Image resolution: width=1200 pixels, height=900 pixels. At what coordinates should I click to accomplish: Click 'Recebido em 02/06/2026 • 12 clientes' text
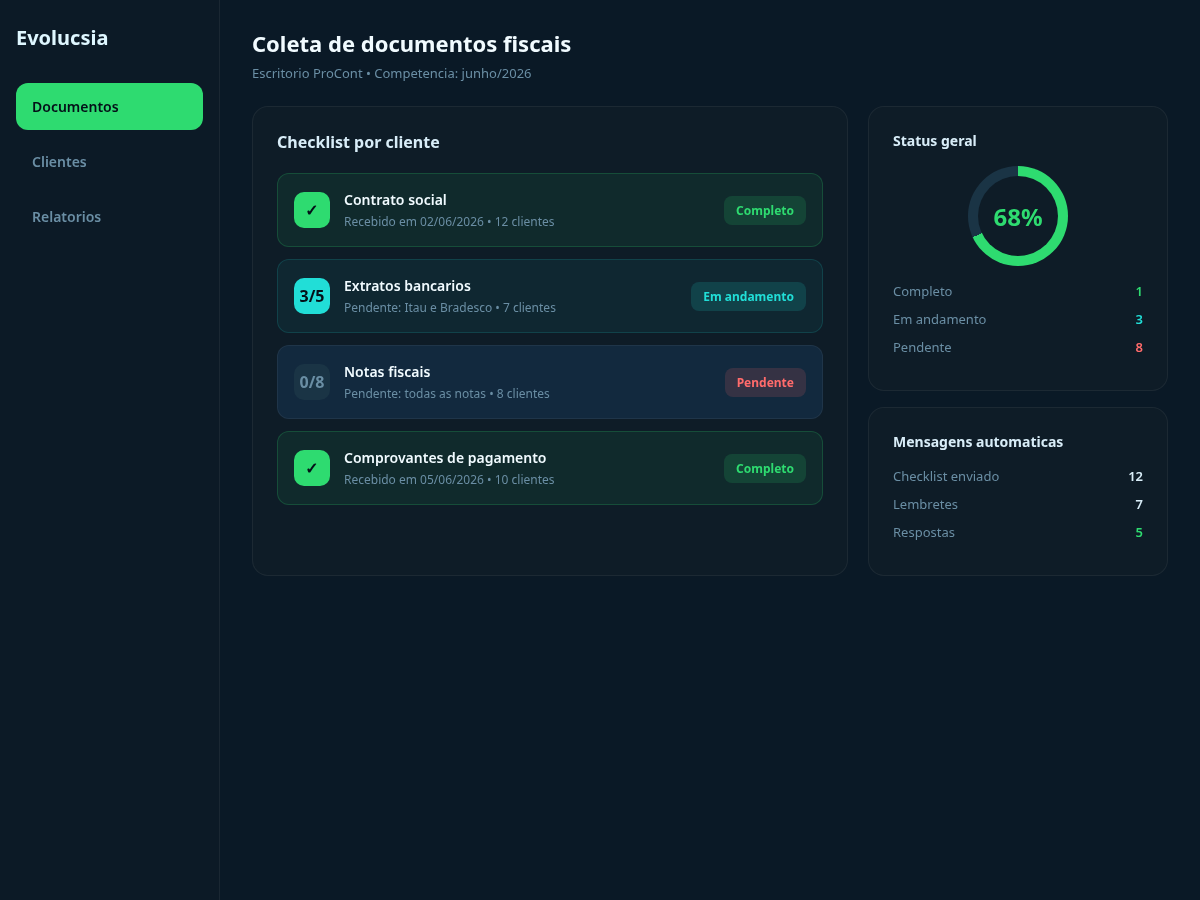(x=449, y=222)
